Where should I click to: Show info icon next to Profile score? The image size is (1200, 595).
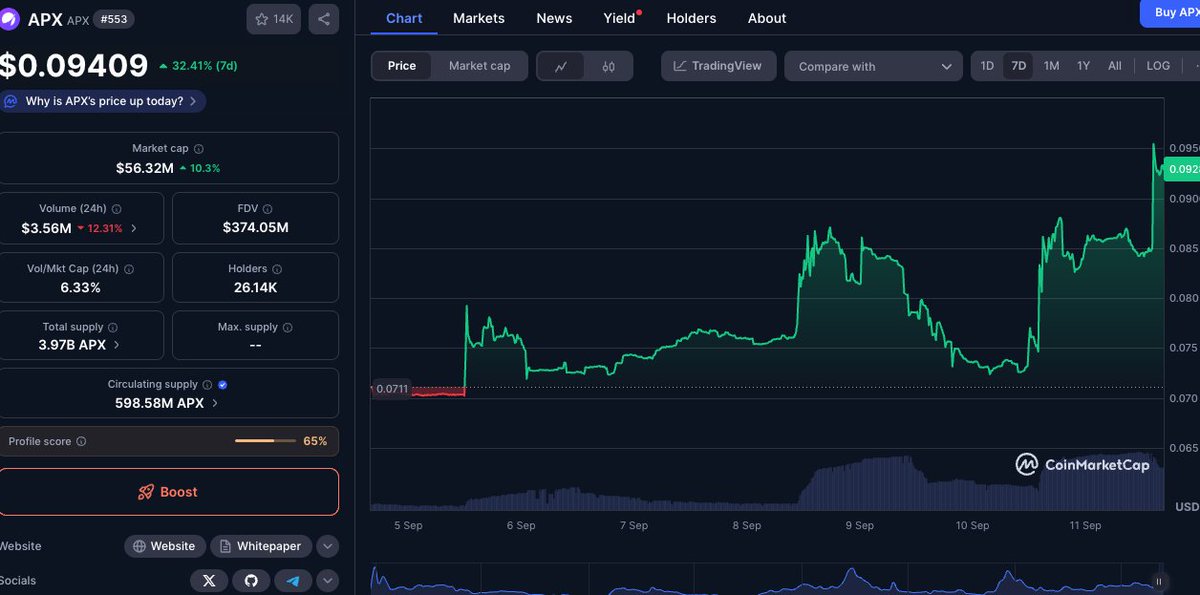pyautogui.click(x=81, y=441)
